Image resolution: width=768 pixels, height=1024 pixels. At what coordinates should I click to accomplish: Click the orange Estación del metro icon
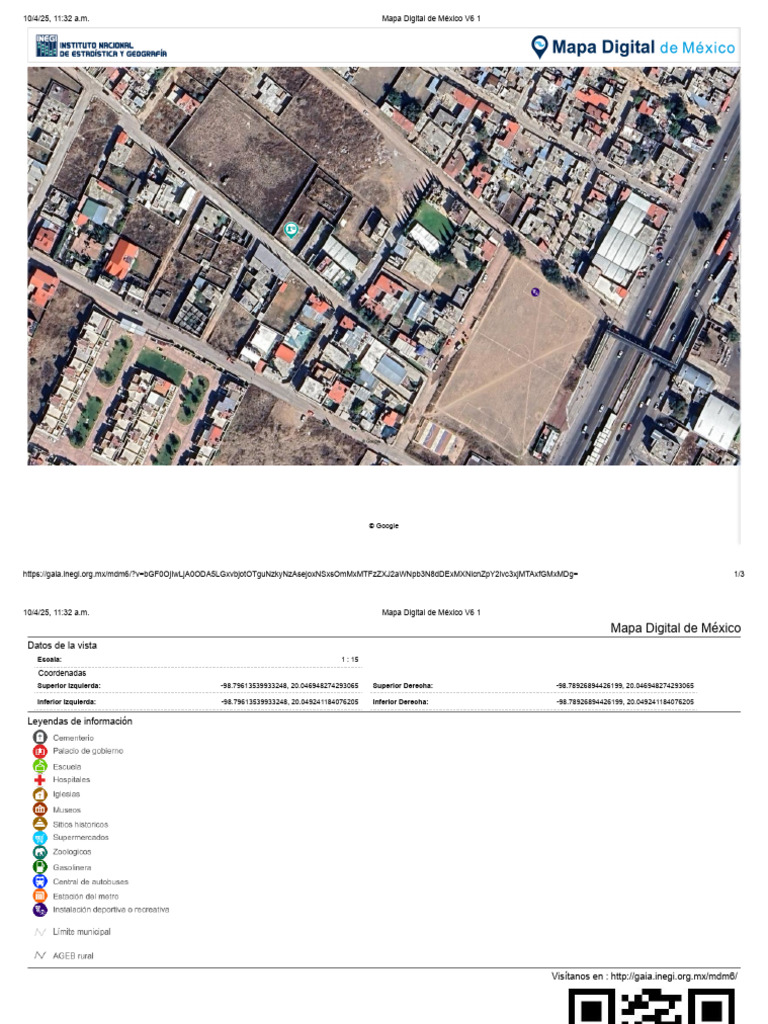pos(40,895)
